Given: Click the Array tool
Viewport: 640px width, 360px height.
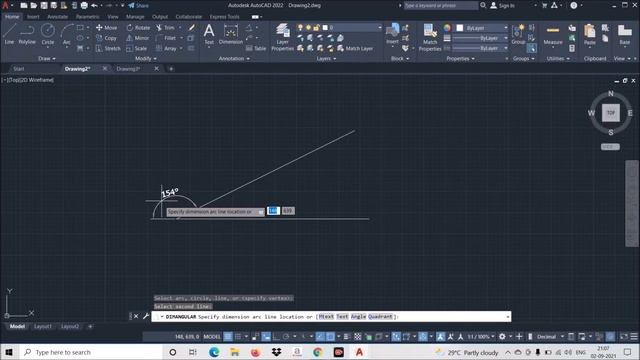Looking at the screenshot, I should pos(166,48).
